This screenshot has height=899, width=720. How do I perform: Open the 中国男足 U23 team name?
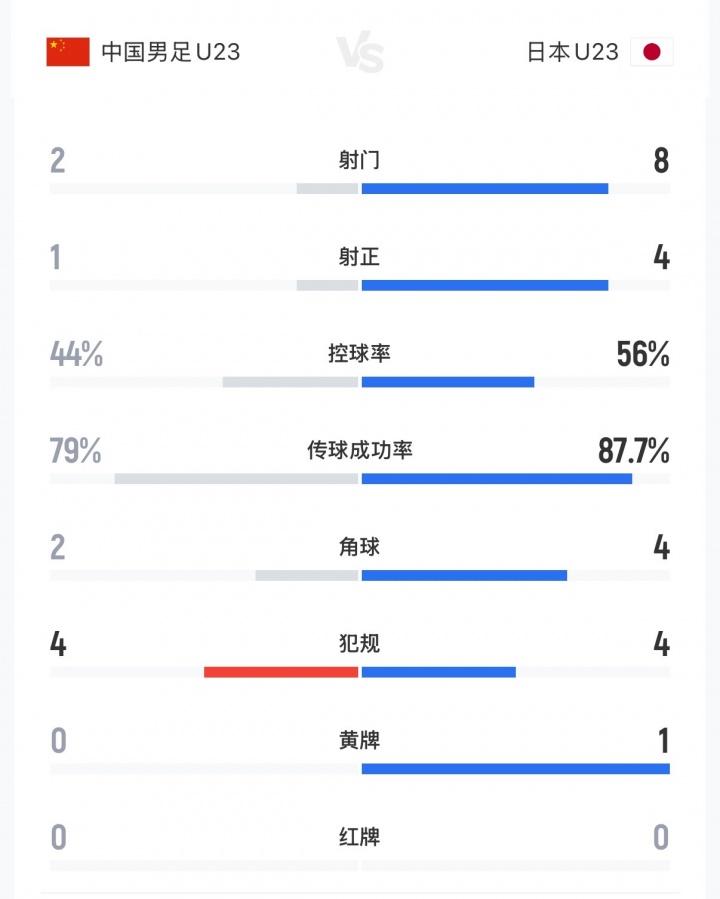pyautogui.click(x=170, y=52)
